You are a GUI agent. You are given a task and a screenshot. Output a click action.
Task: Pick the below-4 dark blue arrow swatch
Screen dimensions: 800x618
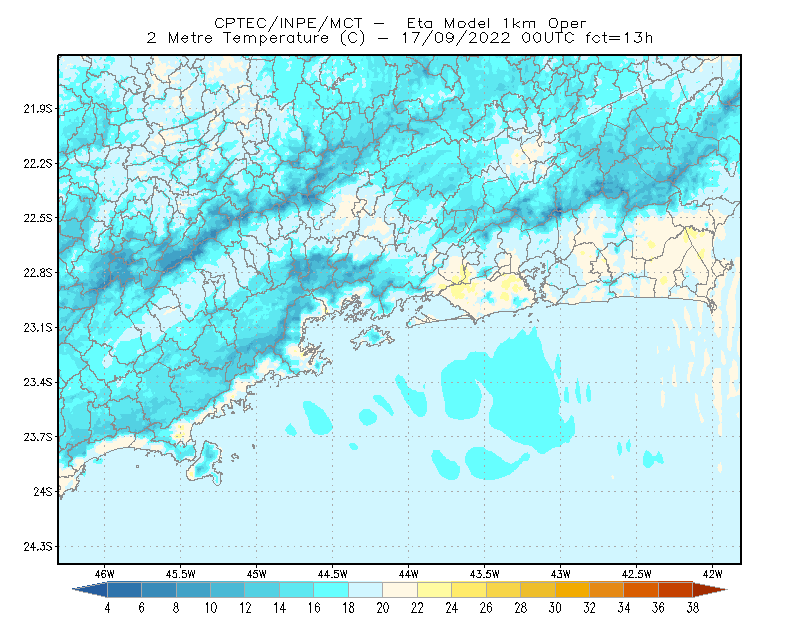tap(90, 590)
